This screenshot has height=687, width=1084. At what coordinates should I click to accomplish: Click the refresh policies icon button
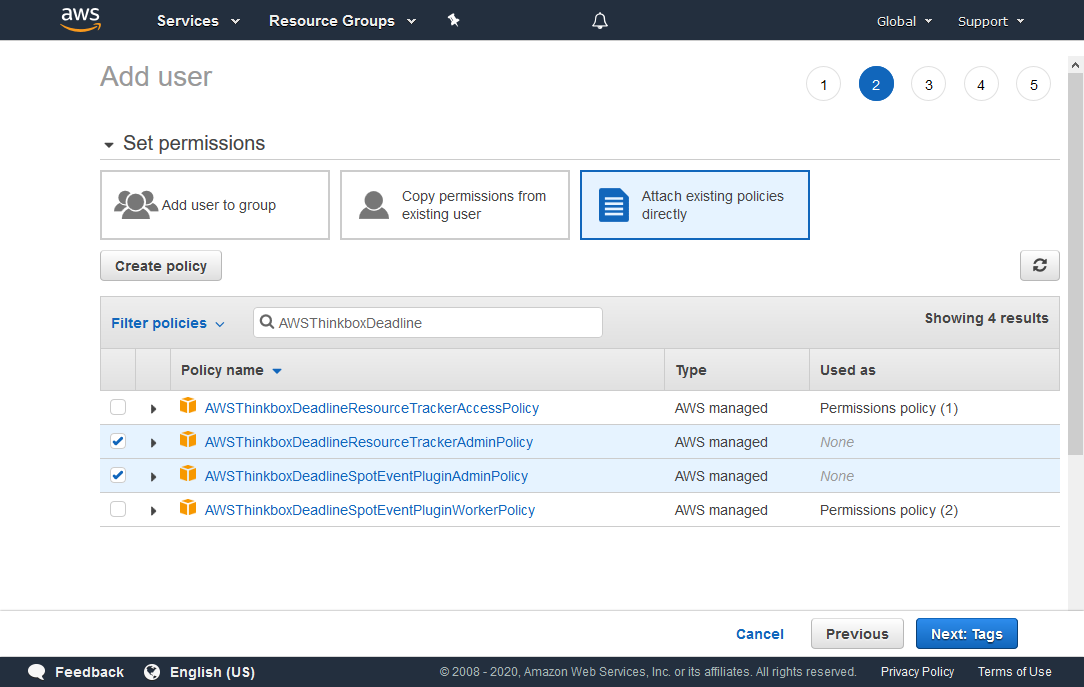click(x=1039, y=265)
